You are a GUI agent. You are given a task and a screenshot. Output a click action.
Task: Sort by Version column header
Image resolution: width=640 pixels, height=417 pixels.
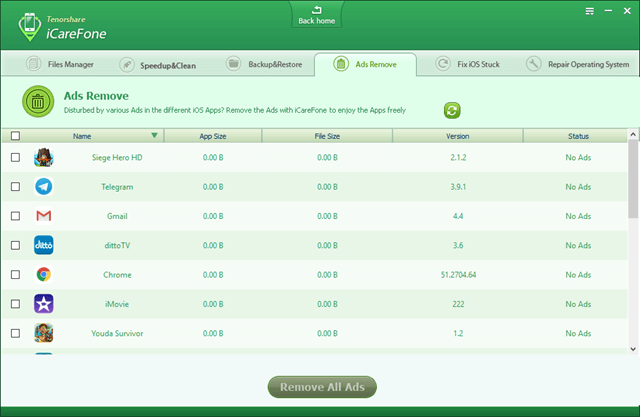(458, 136)
